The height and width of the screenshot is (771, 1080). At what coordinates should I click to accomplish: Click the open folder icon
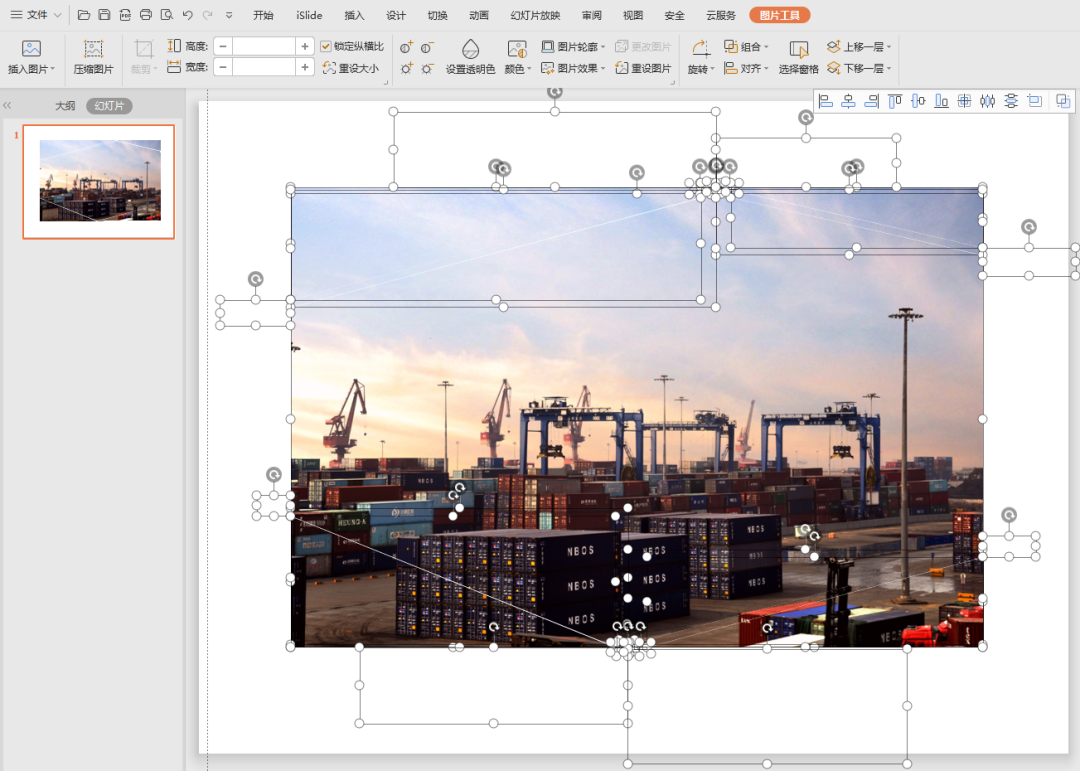click(83, 14)
